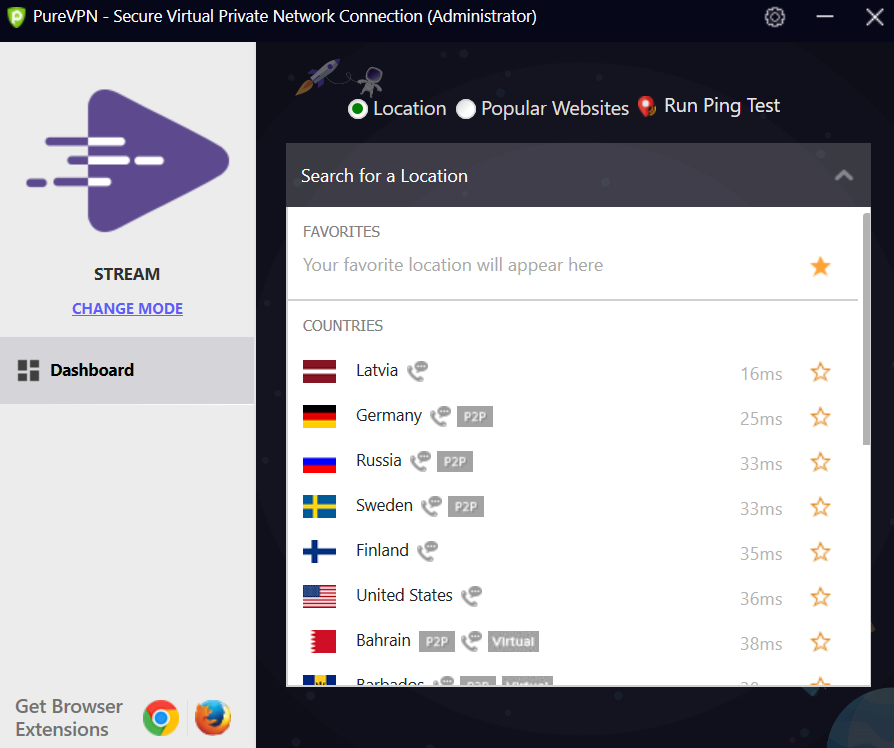This screenshot has width=894, height=748.
Task: Click the VoIP phone icon beside Latvia
Action: [417, 371]
